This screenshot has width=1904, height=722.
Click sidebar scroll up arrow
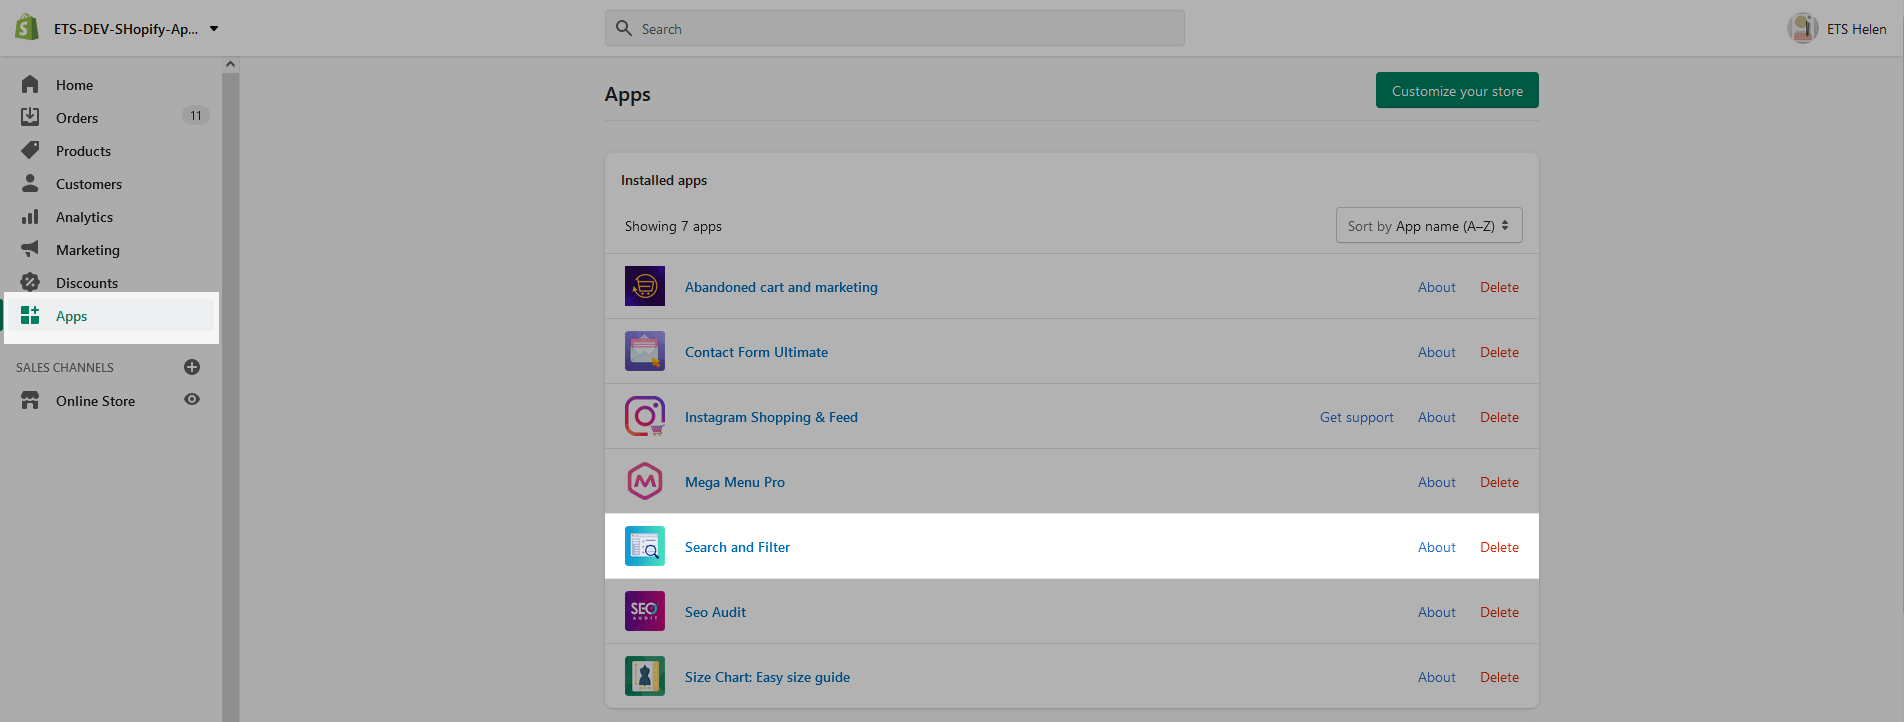[230, 64]
